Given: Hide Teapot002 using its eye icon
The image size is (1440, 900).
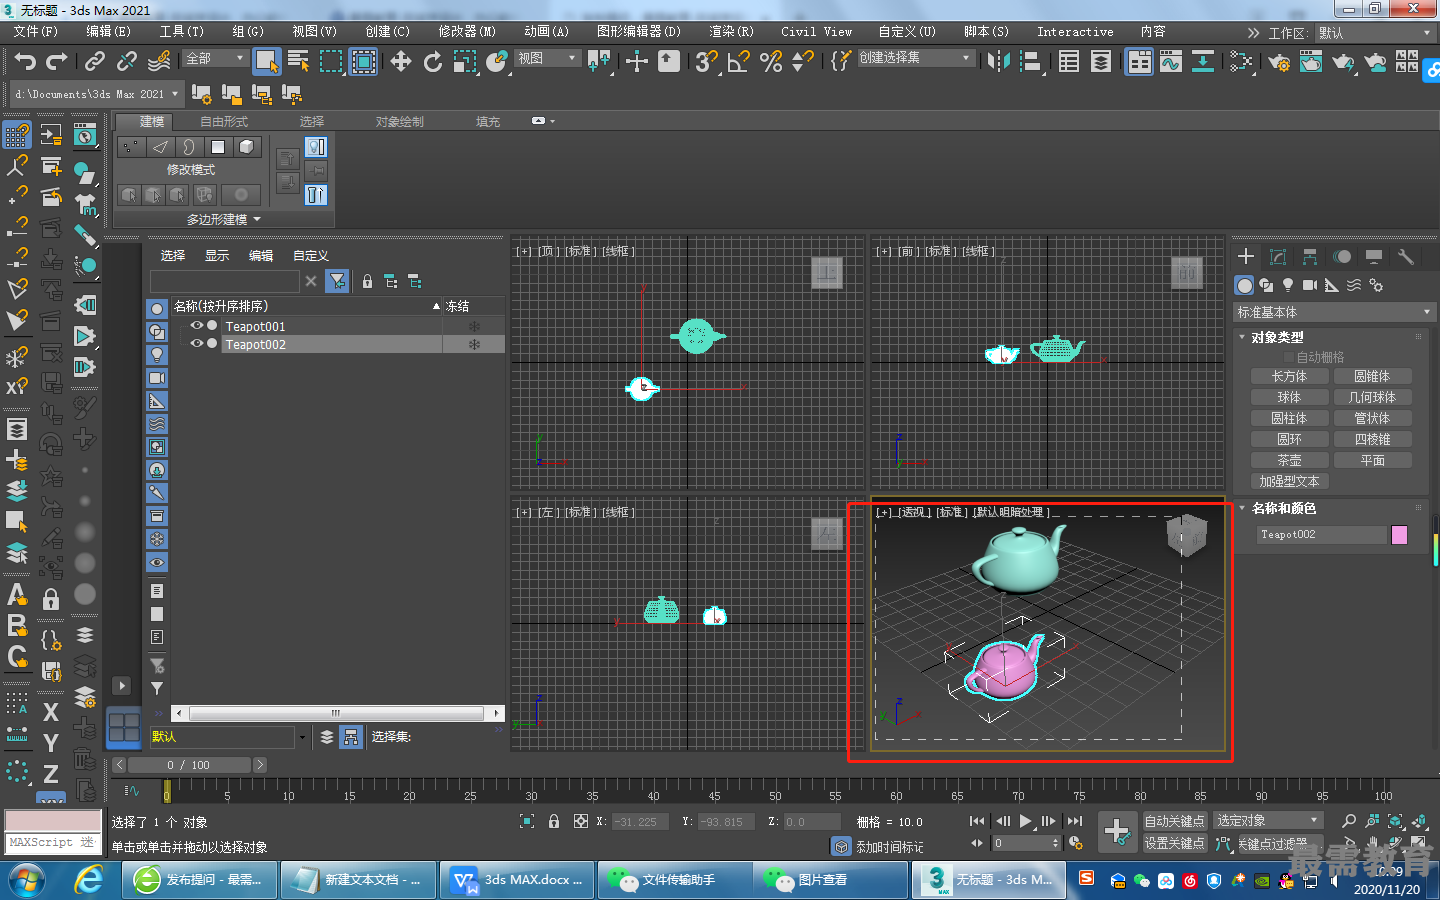Looking at the screenshot, I should [x=197, y=344].
